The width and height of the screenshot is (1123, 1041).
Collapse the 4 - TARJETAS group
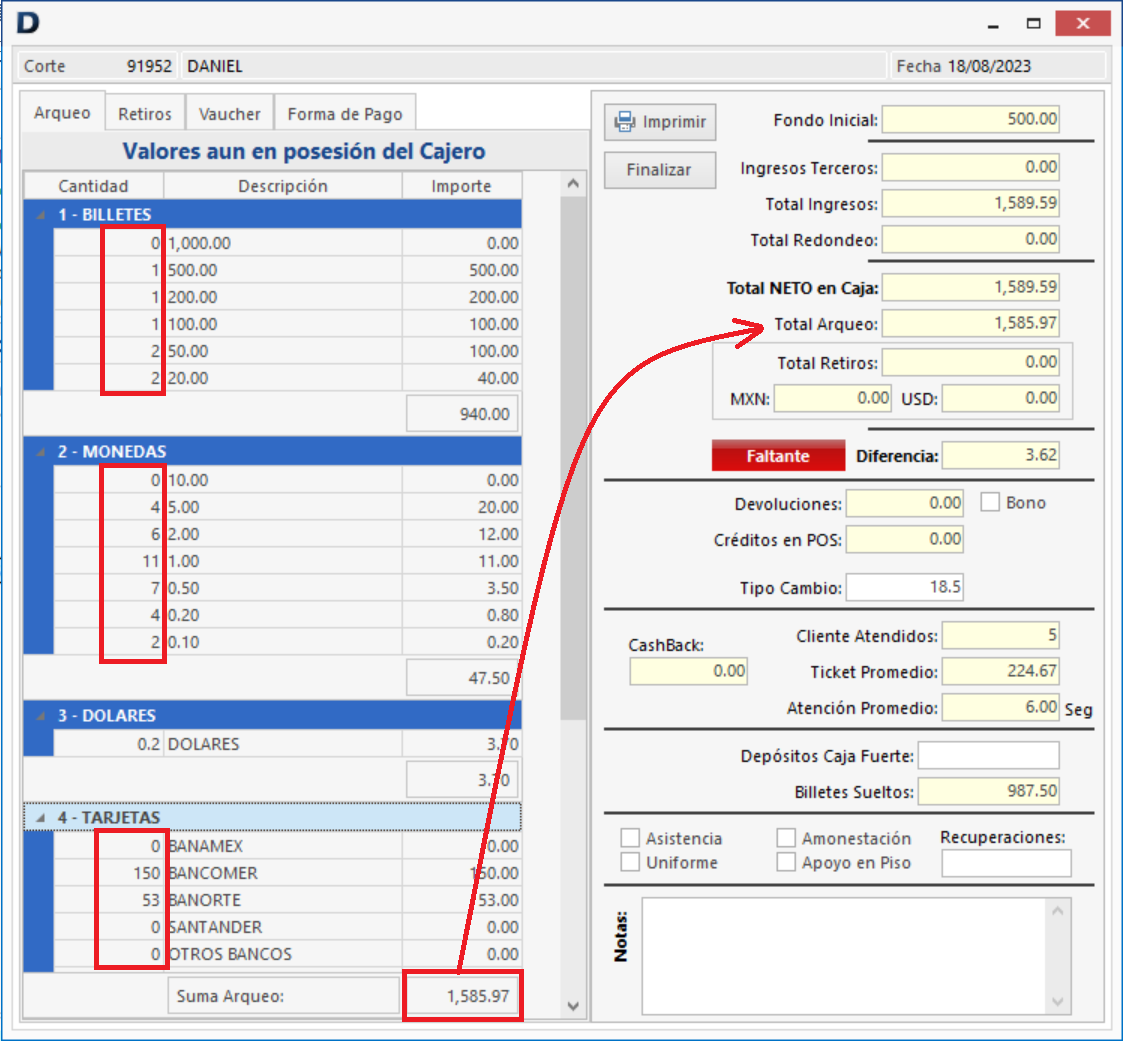pos(40,818)
